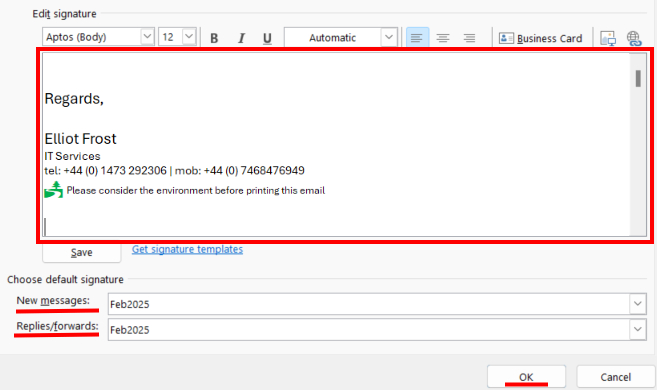Open the Automatic font color dropdown
The width and height of the screenshot is (657, 390).
point(389,37)
